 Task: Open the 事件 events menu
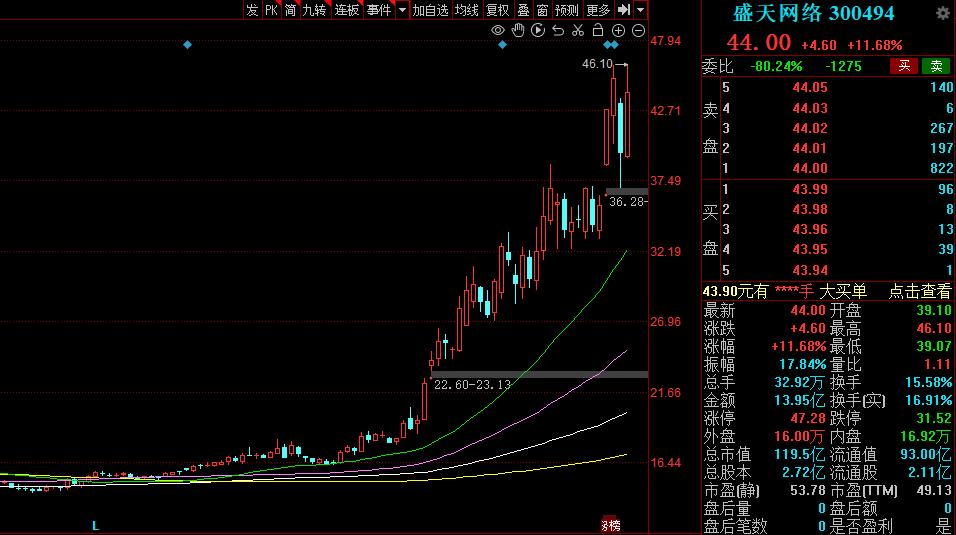[x=379, y=10]
